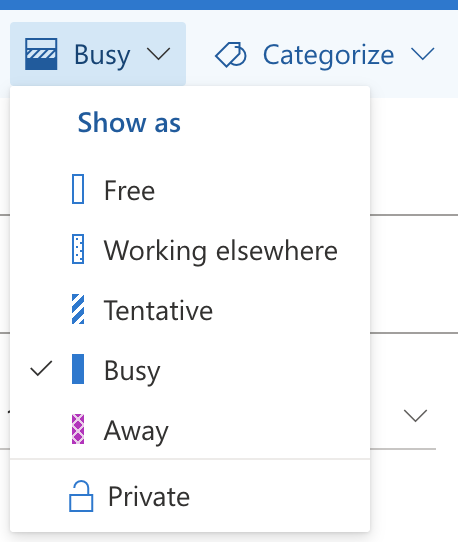The width and height of the screenshot is (458, 542).
Task: Click the Private padlock icon
Action: point(81,496)
